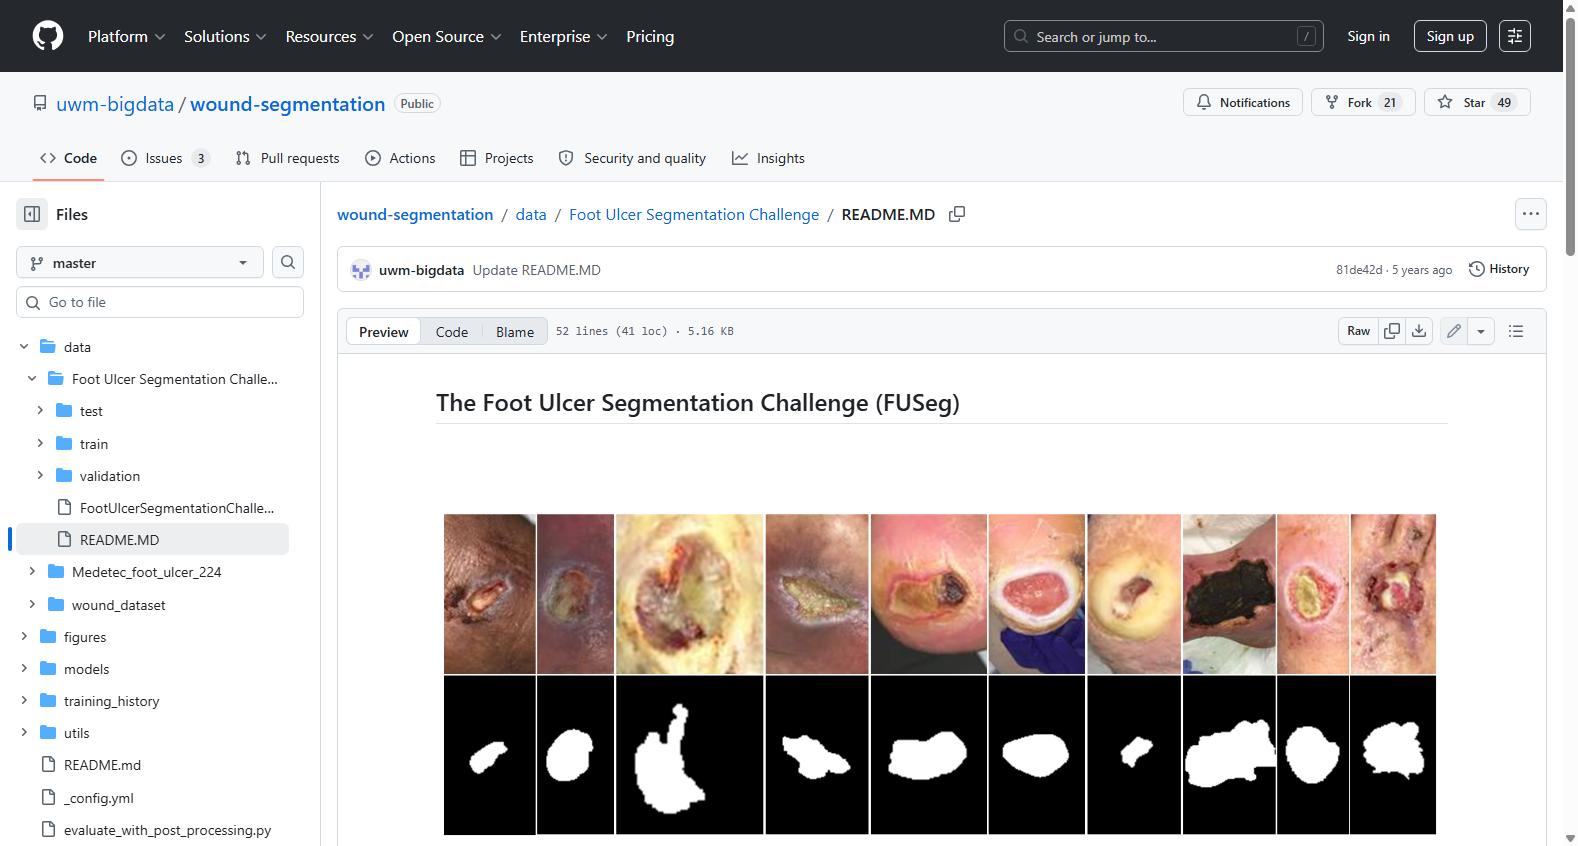1578x846 pixels.
Task: Open the master branch selector
Action: coord(140,262)
